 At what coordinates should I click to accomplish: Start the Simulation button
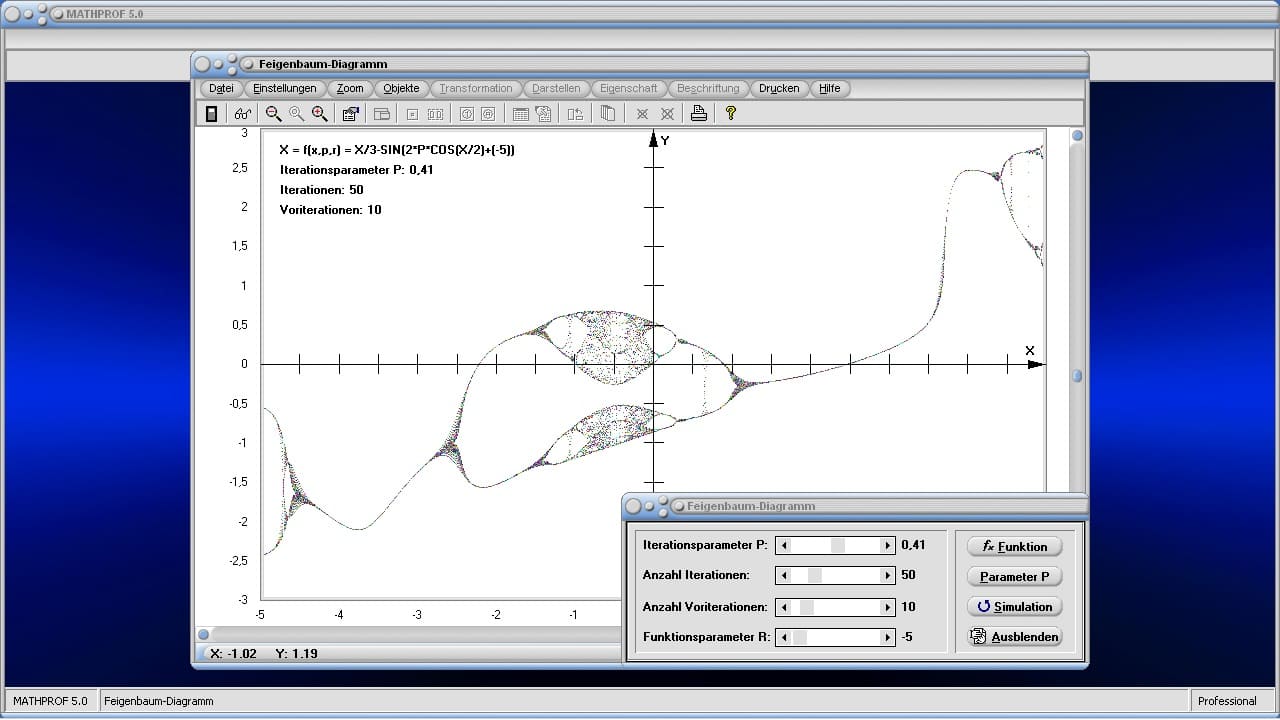tap(1014, 607)
